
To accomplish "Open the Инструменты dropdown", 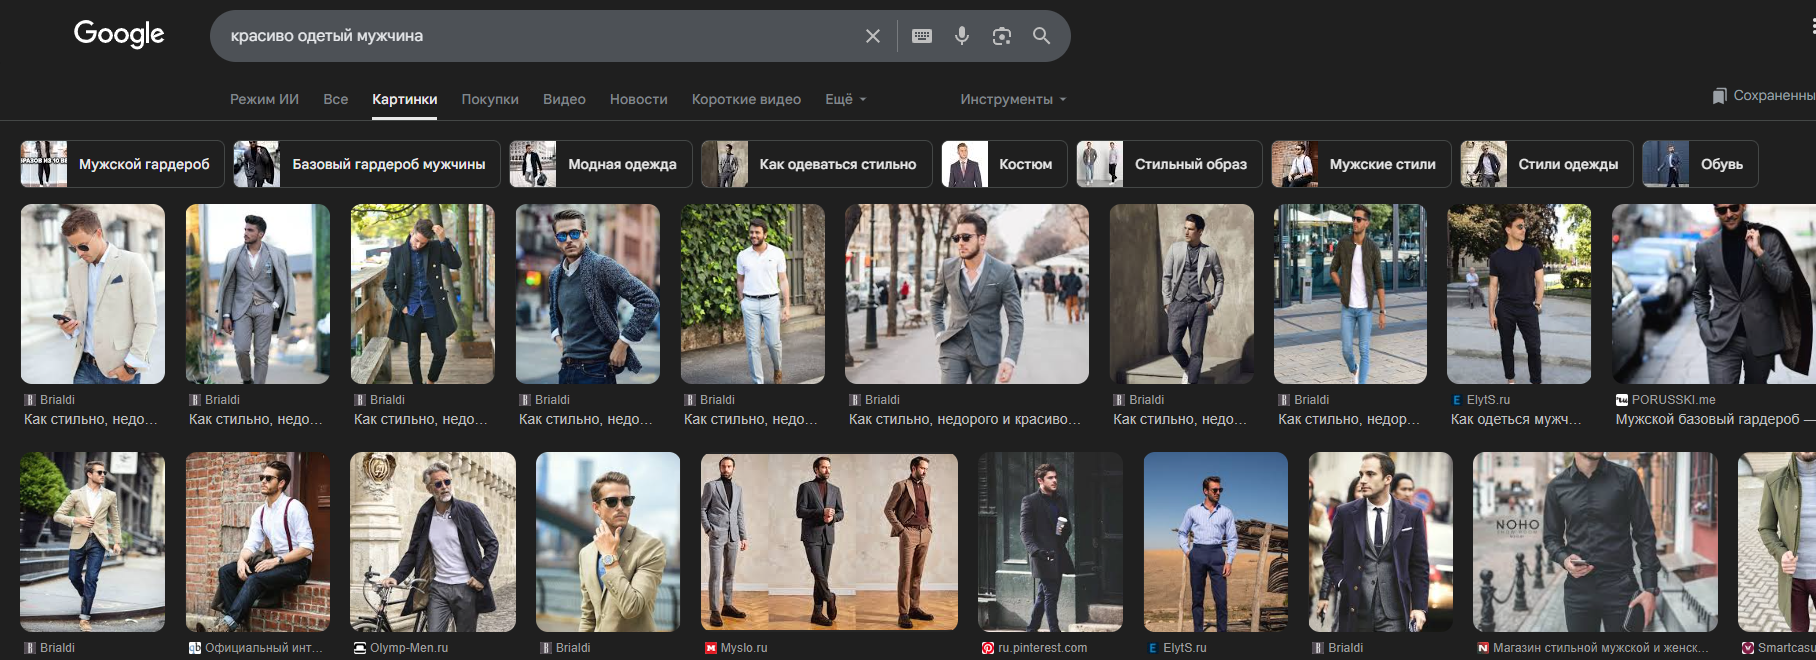I will pos(1013,99).
